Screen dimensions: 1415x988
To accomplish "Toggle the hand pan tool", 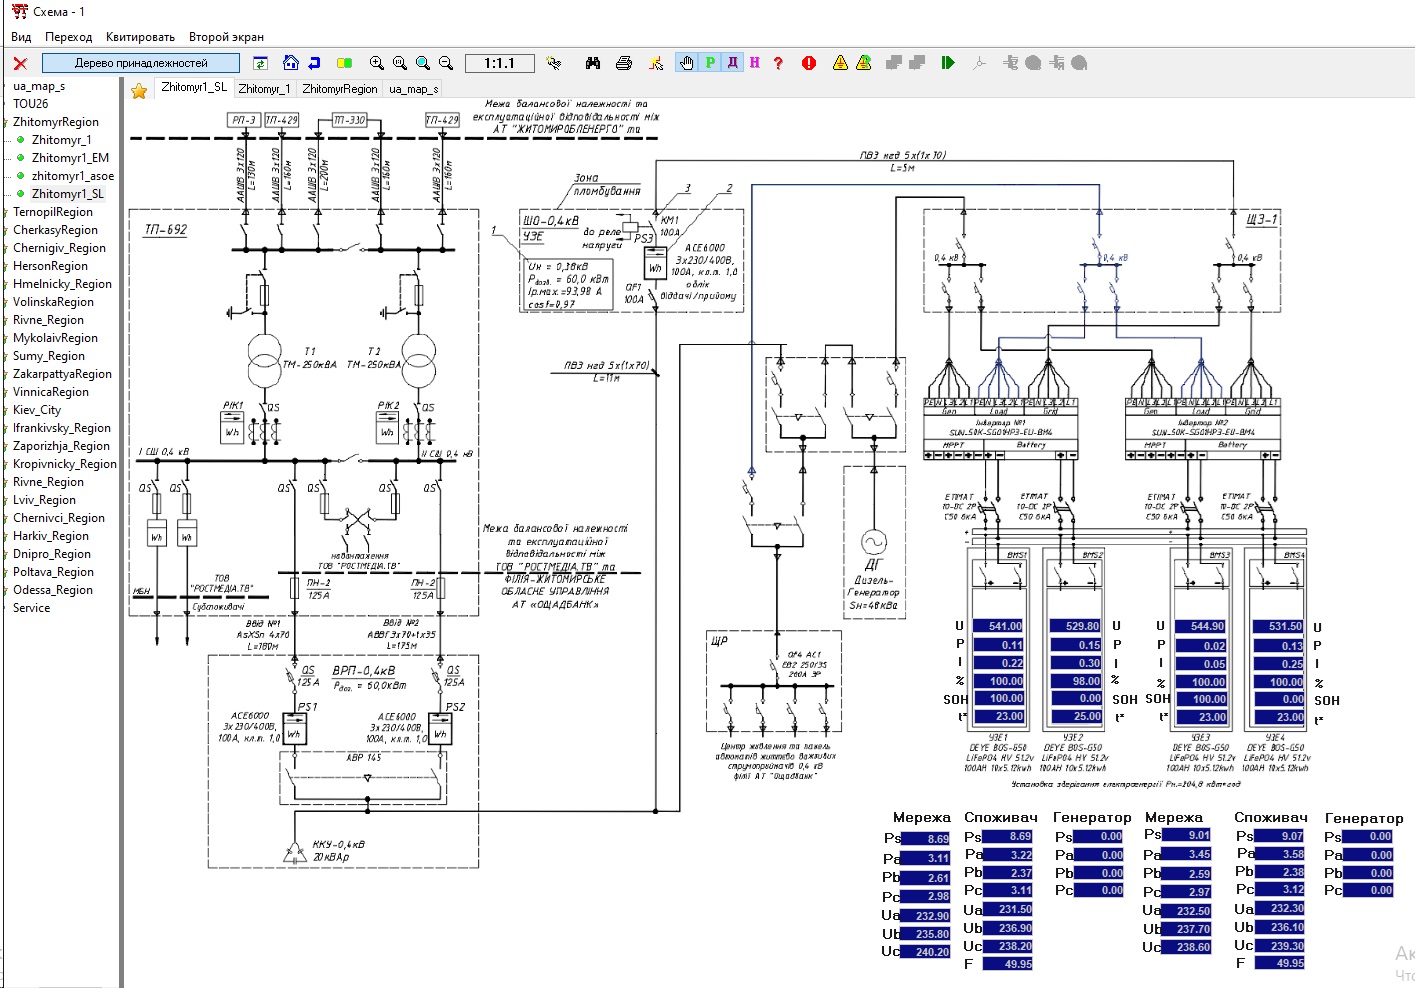I will tap(686, 63).
